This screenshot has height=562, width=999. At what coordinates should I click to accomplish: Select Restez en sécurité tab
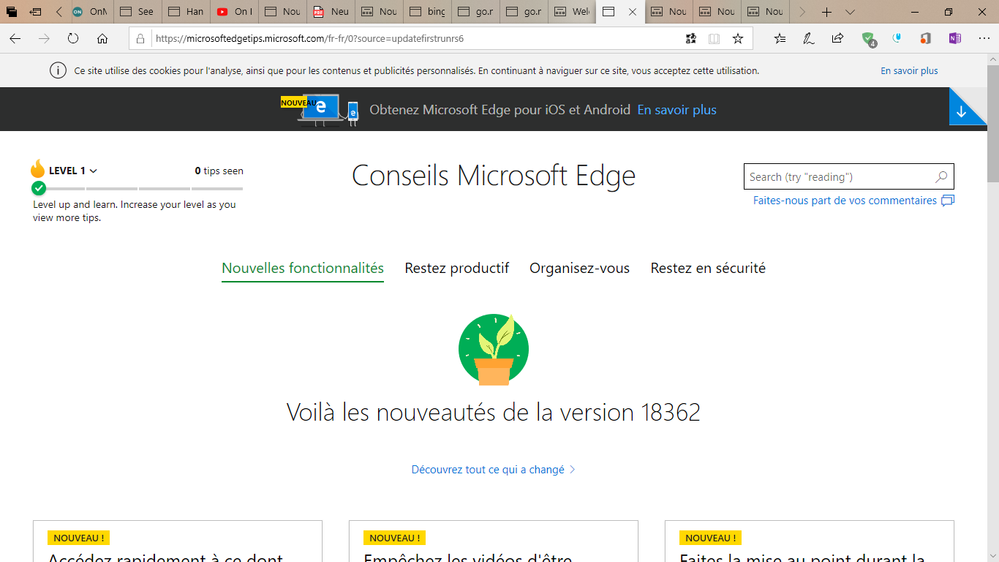[708, 268]
